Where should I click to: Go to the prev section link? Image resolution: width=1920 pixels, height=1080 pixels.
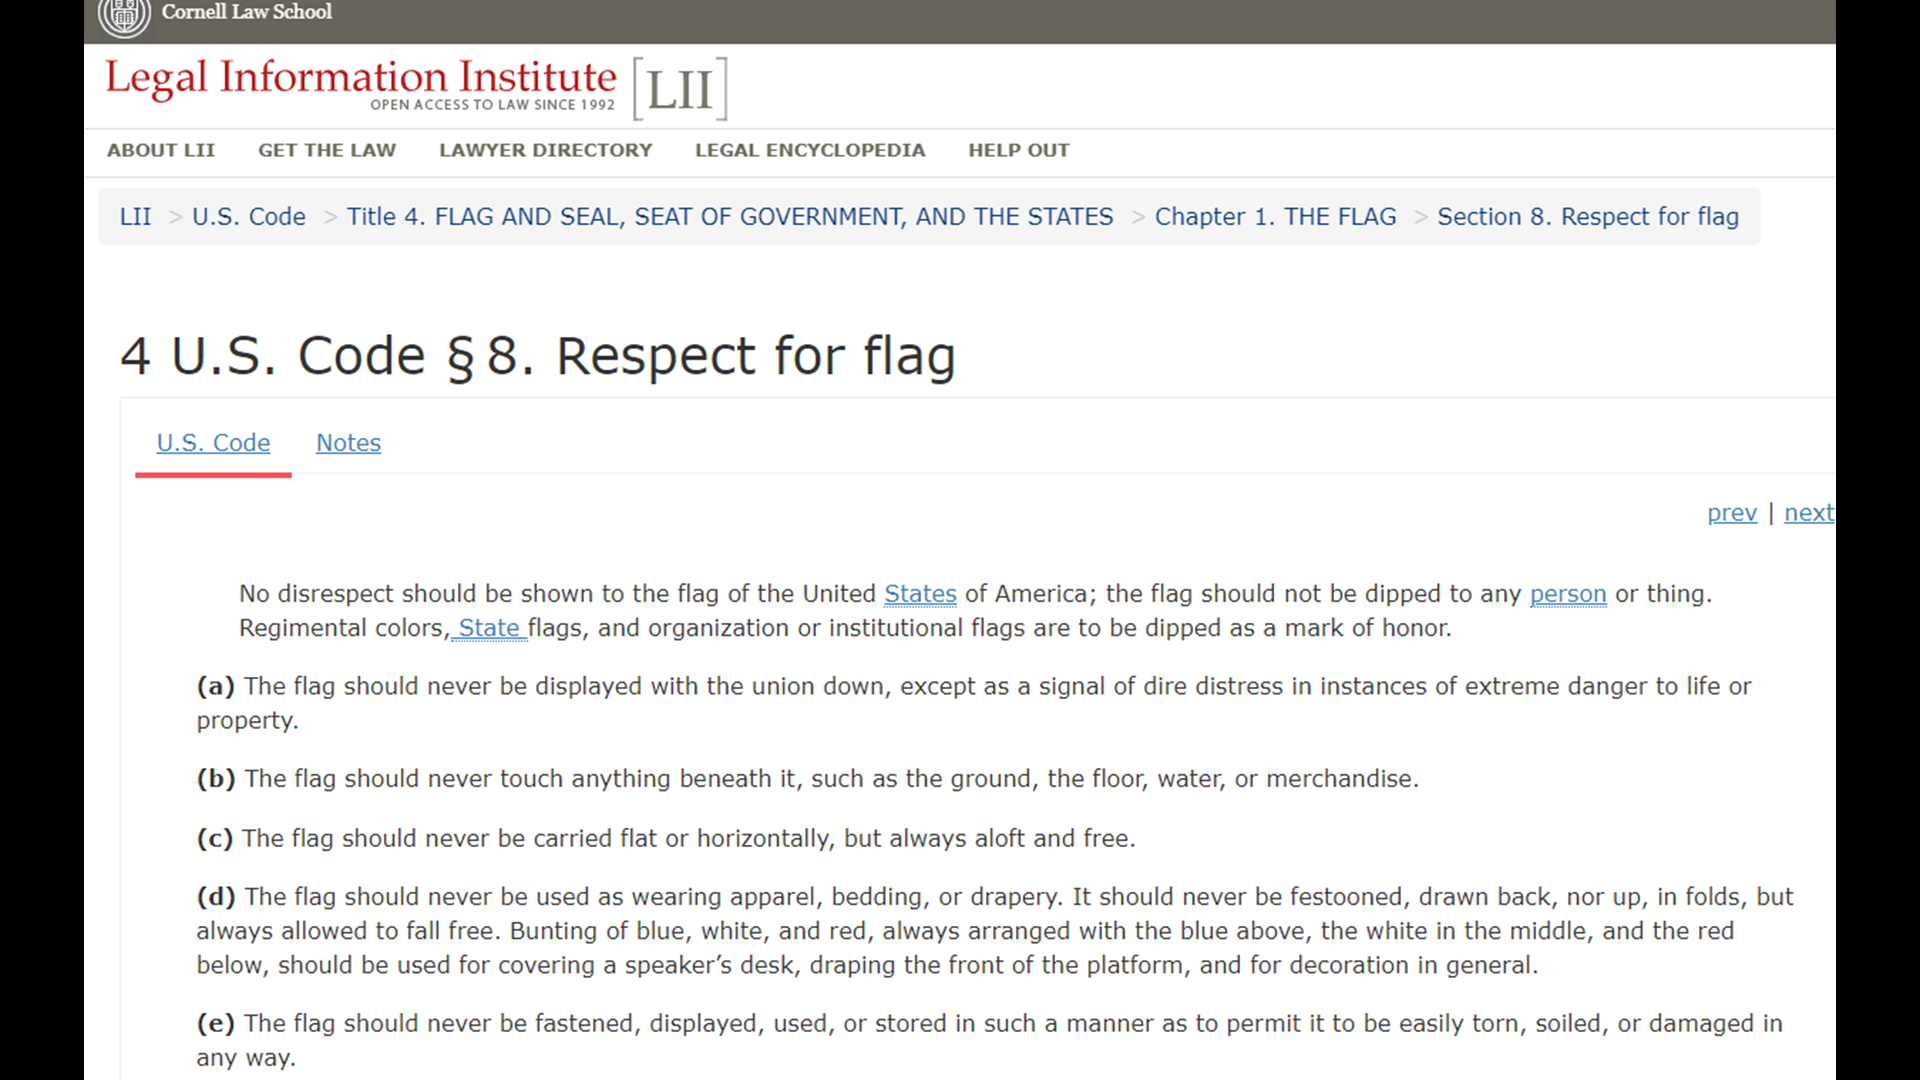click(x=1731, y=513)
